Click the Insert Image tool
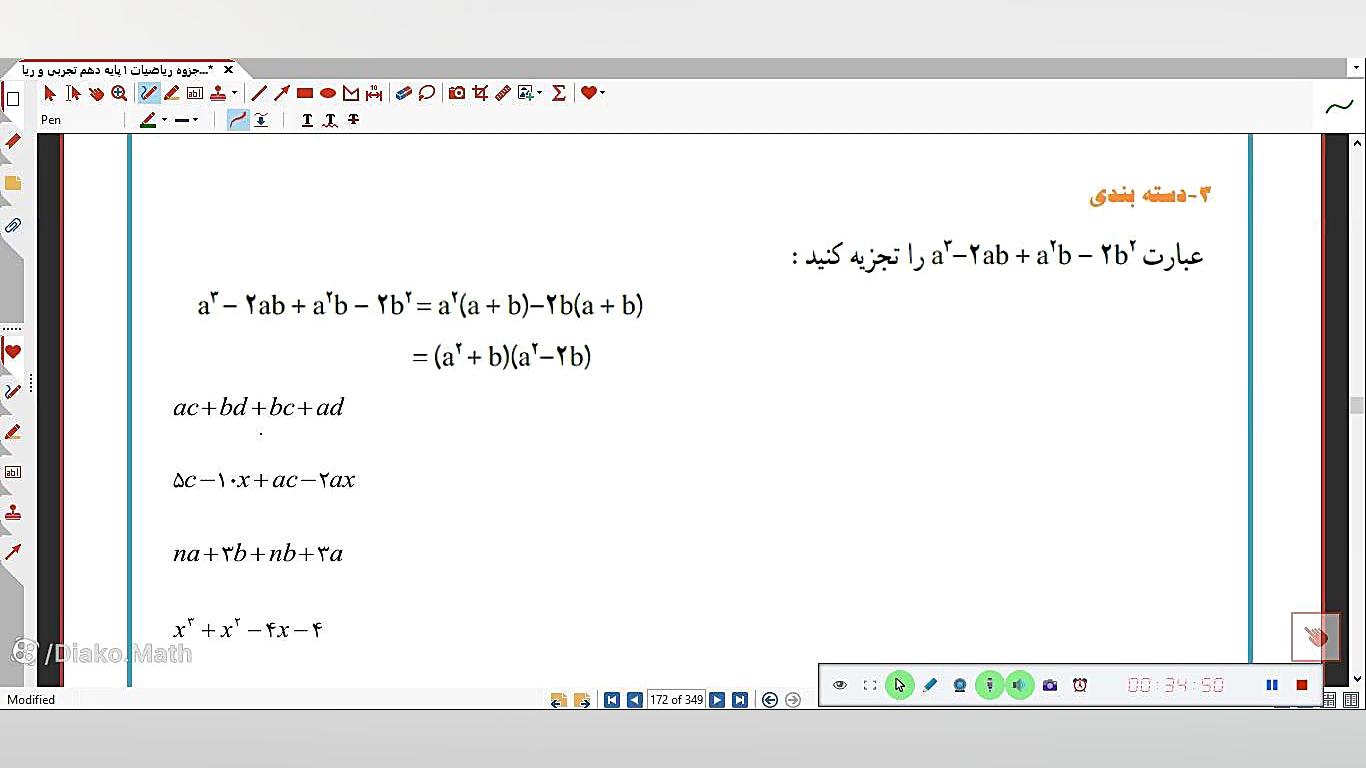 [x=526, y=93]
